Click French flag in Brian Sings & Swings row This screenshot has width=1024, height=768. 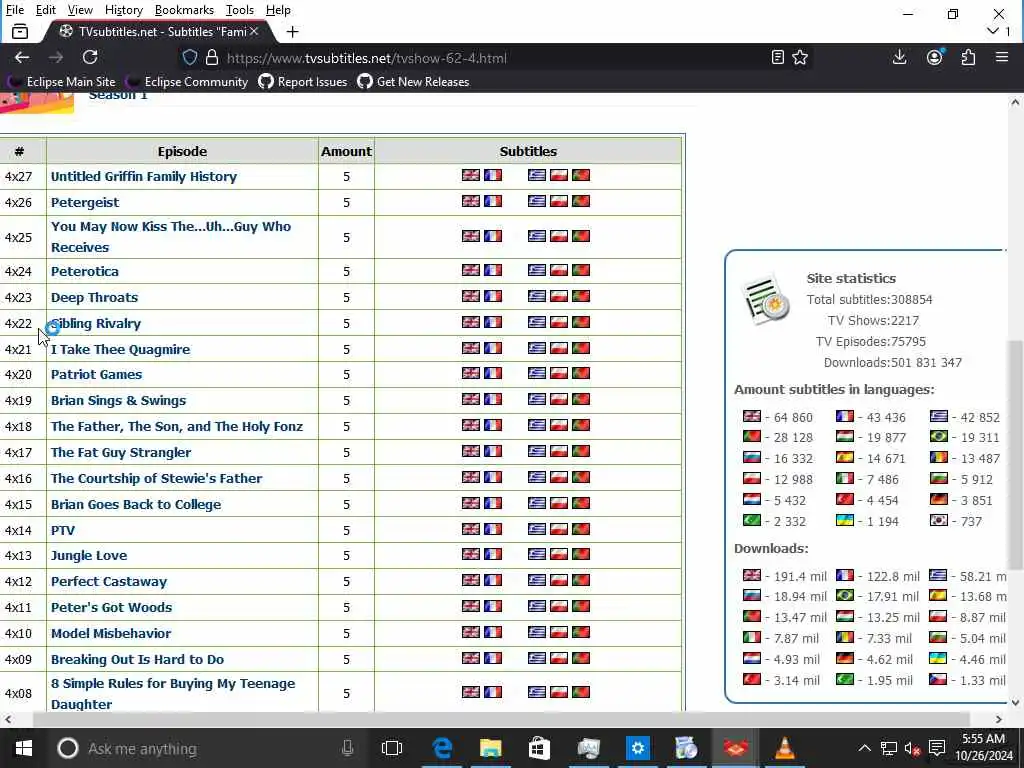(493, 399)
